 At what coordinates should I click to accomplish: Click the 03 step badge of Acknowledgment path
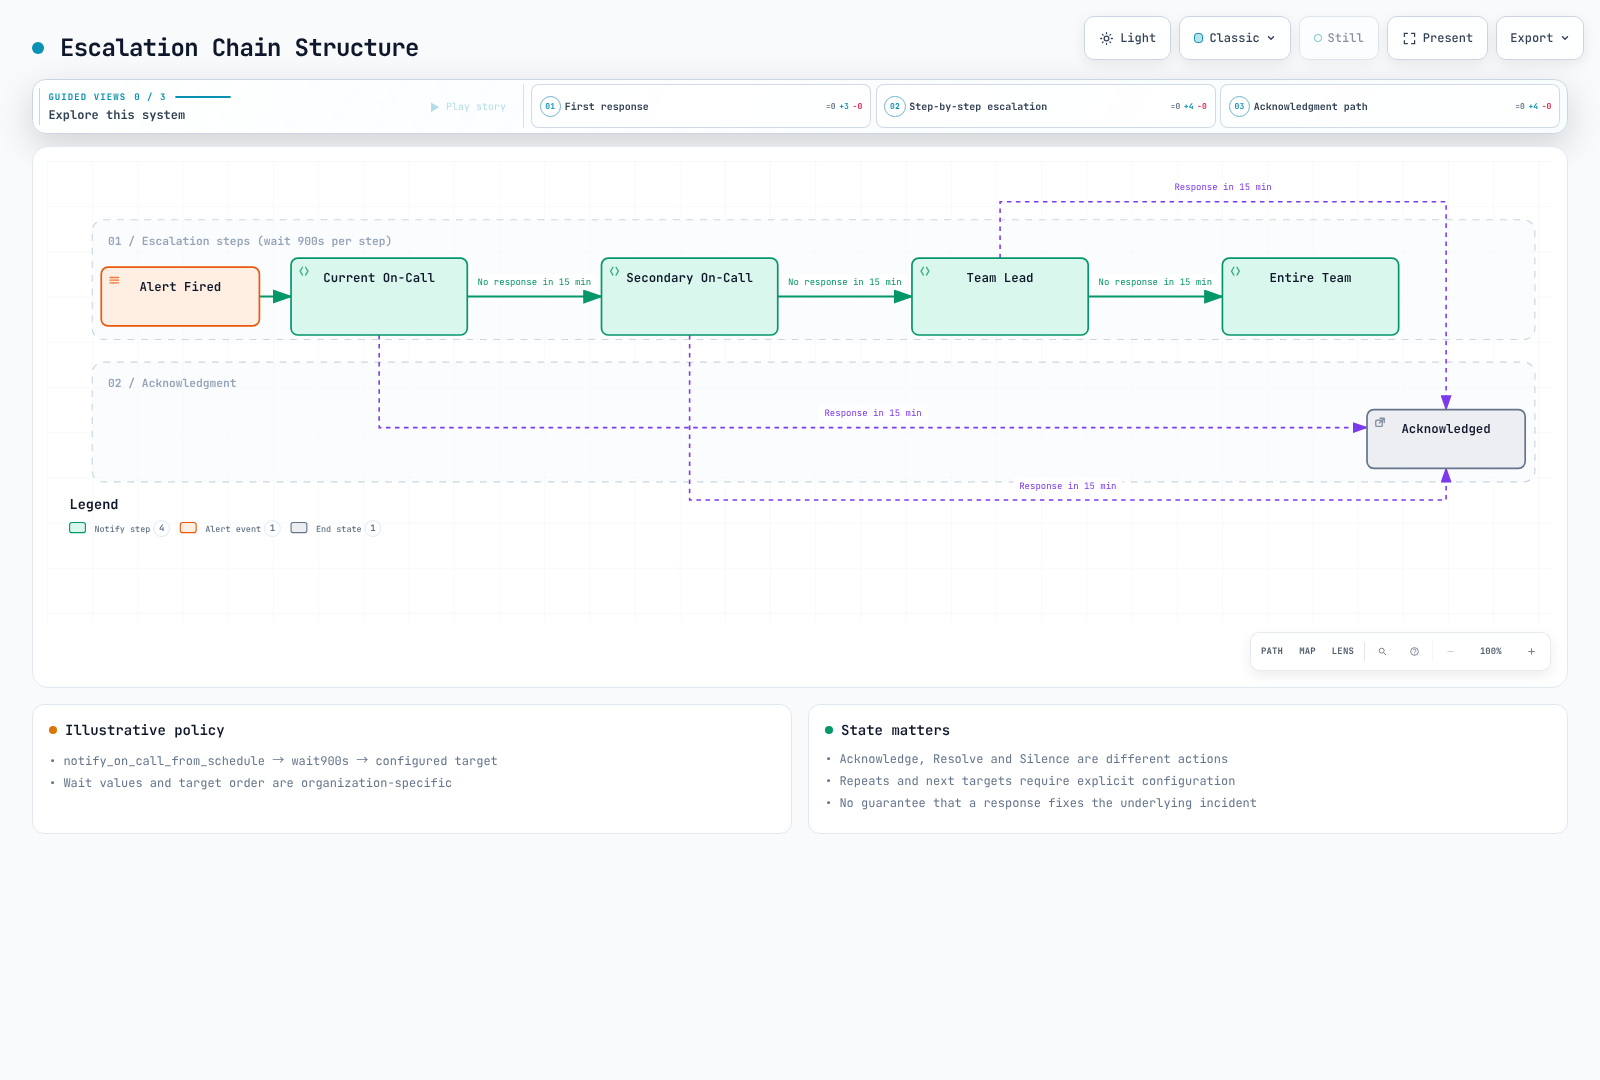1239,106
